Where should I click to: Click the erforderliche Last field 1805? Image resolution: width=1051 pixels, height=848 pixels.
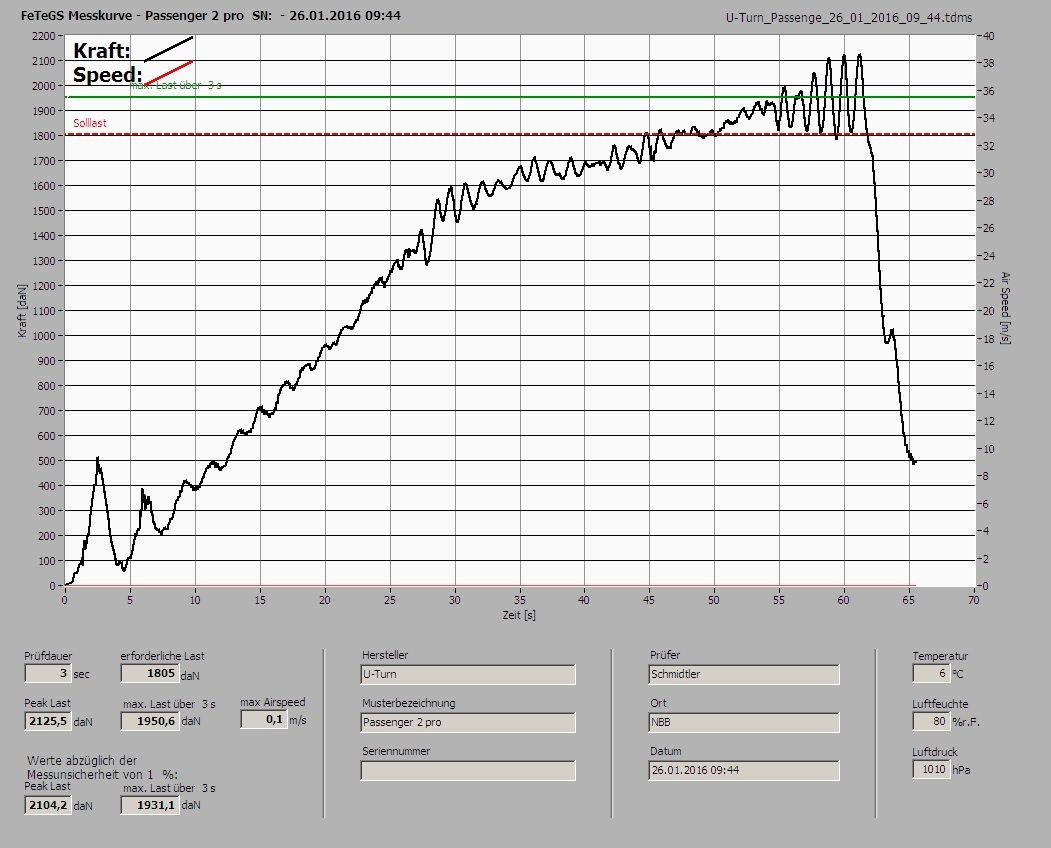pyautogui.click(x=149, y=673)
